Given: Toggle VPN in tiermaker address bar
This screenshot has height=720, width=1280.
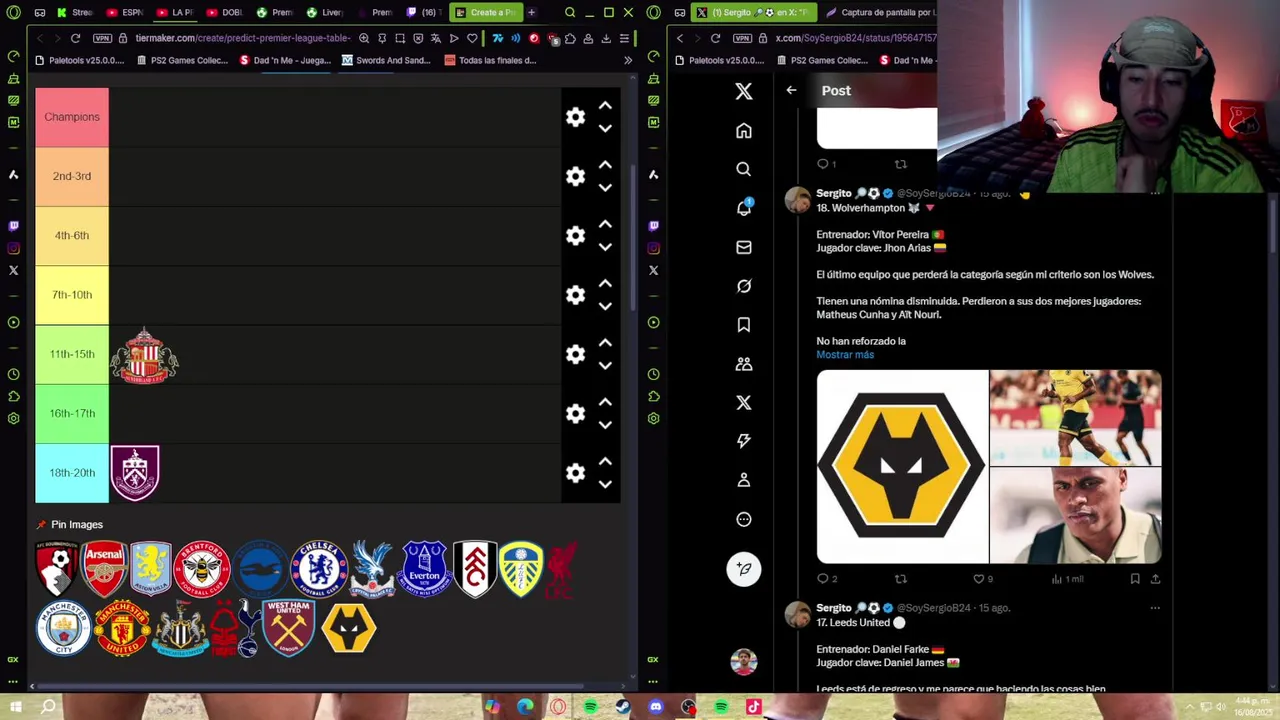Looking at the screenshot, I should [x=102, y=38].
